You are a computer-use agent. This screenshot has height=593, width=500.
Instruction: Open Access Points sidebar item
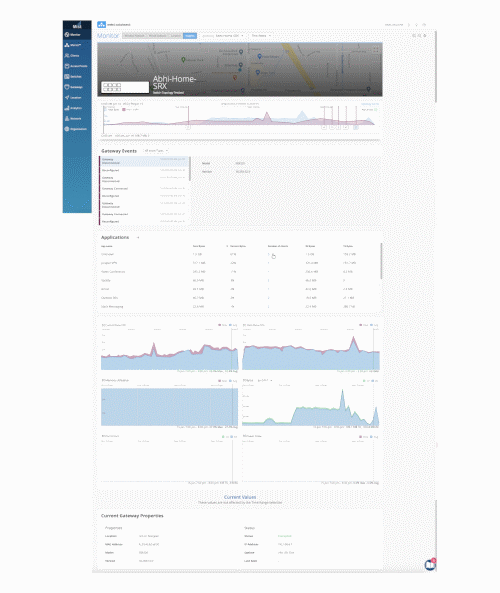coord(77,66)
